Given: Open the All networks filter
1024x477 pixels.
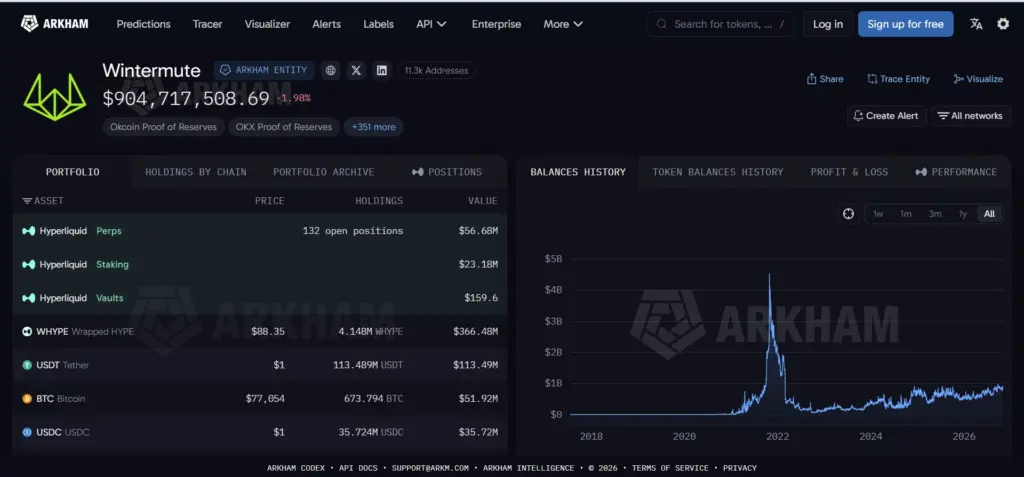Looking at the screenshot, I should tap(970, 116).
